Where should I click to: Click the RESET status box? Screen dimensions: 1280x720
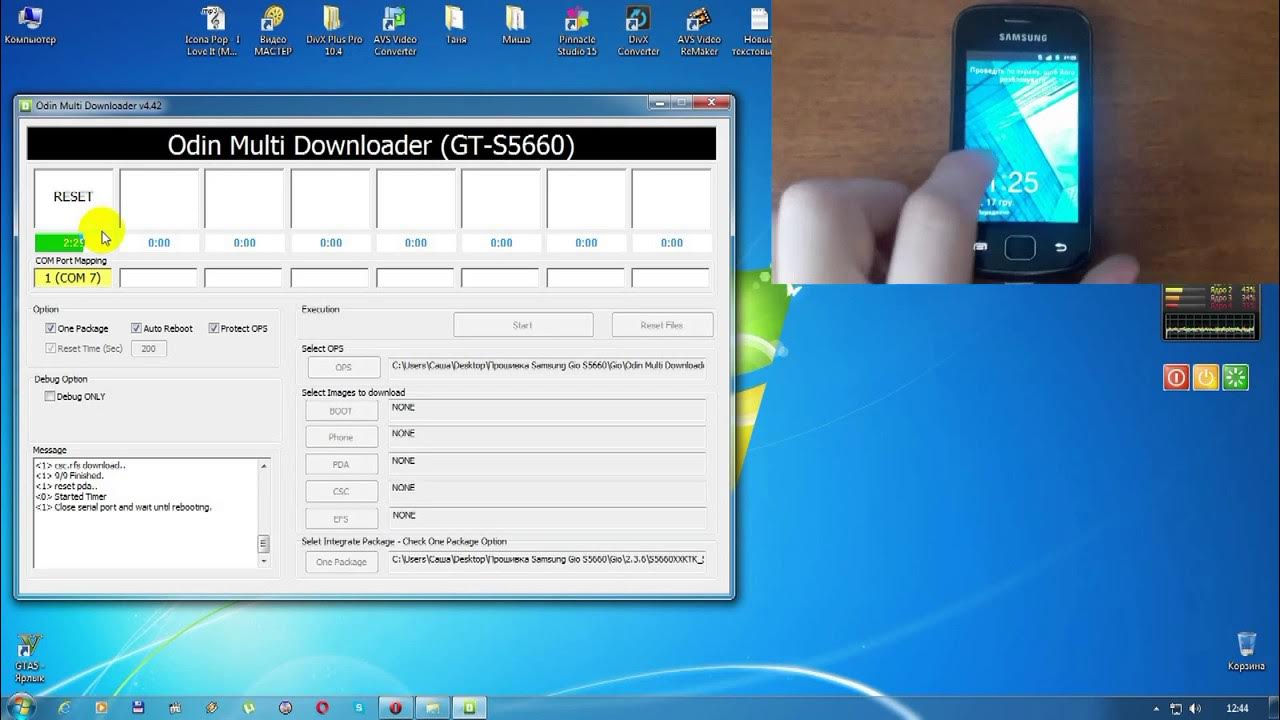(x=73, y=198)
